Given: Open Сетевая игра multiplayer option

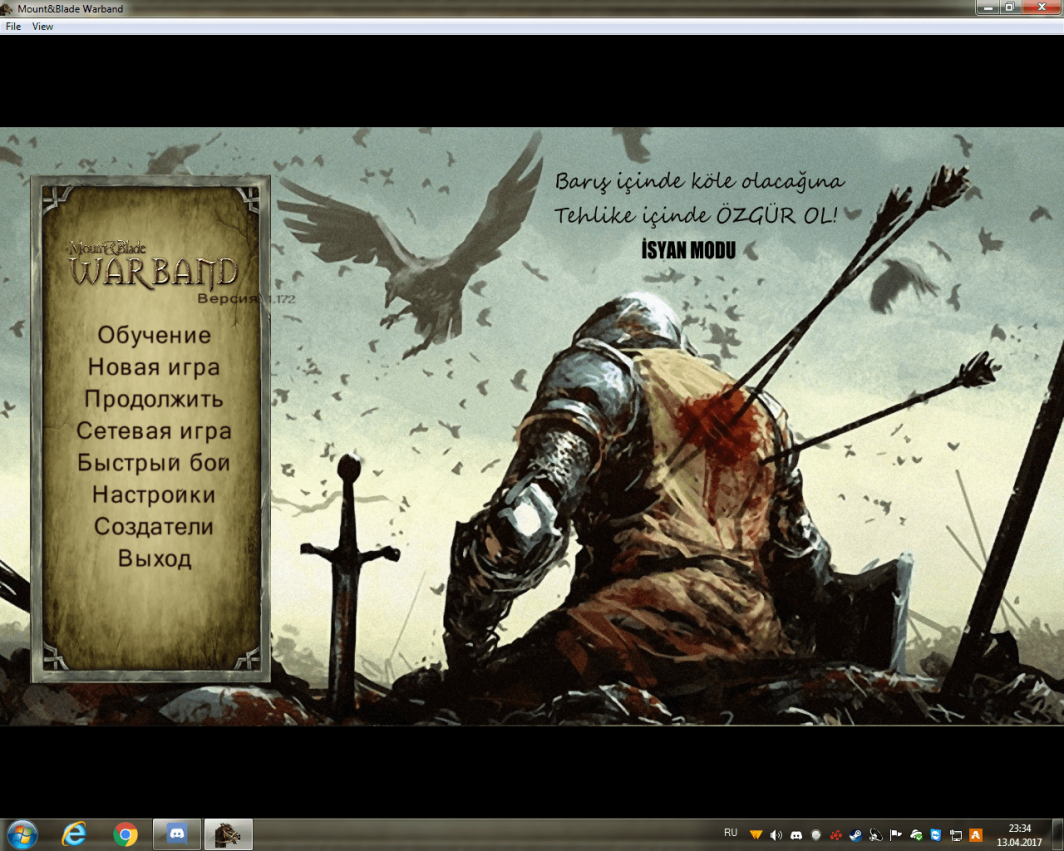Looking at the screenshot, I should [154, 431].
